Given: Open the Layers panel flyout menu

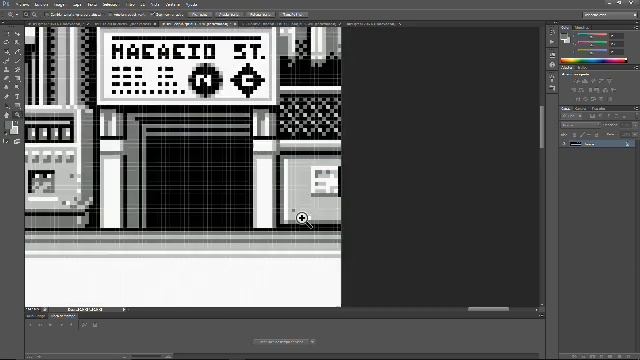Looking at the screenshot, I should (636, 109).
